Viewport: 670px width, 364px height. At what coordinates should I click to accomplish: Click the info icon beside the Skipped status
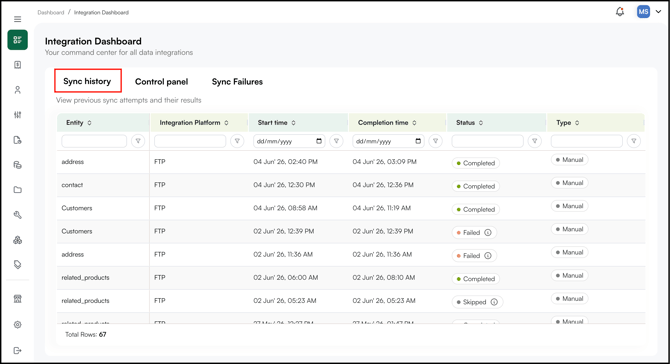point(494,302)
